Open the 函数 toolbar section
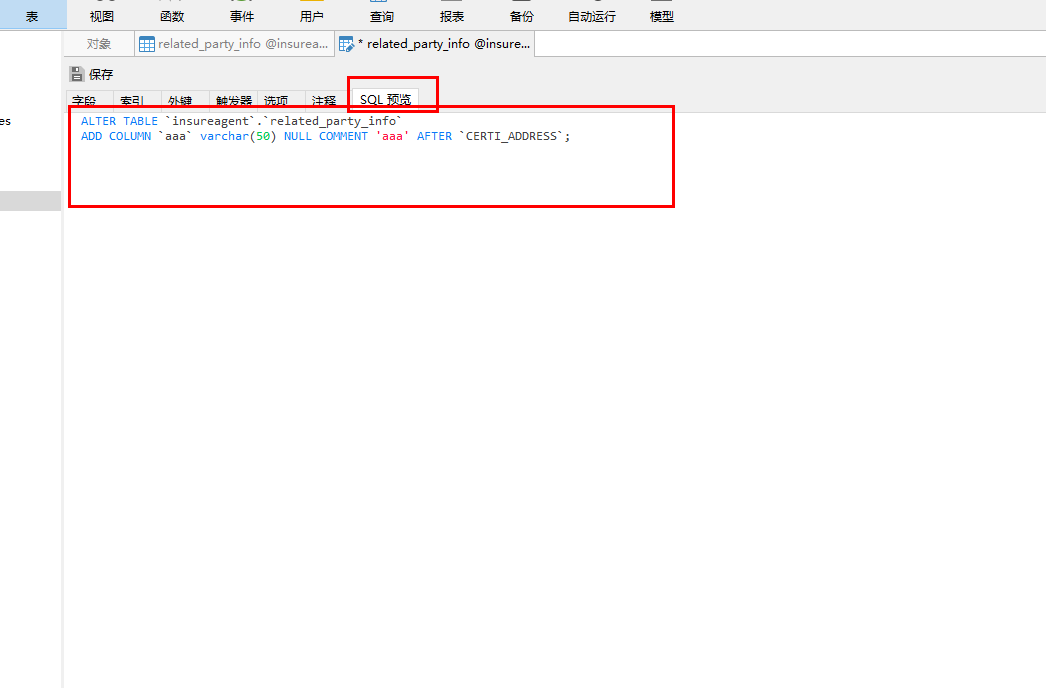 pyautogui.click(x=172, y=16)
